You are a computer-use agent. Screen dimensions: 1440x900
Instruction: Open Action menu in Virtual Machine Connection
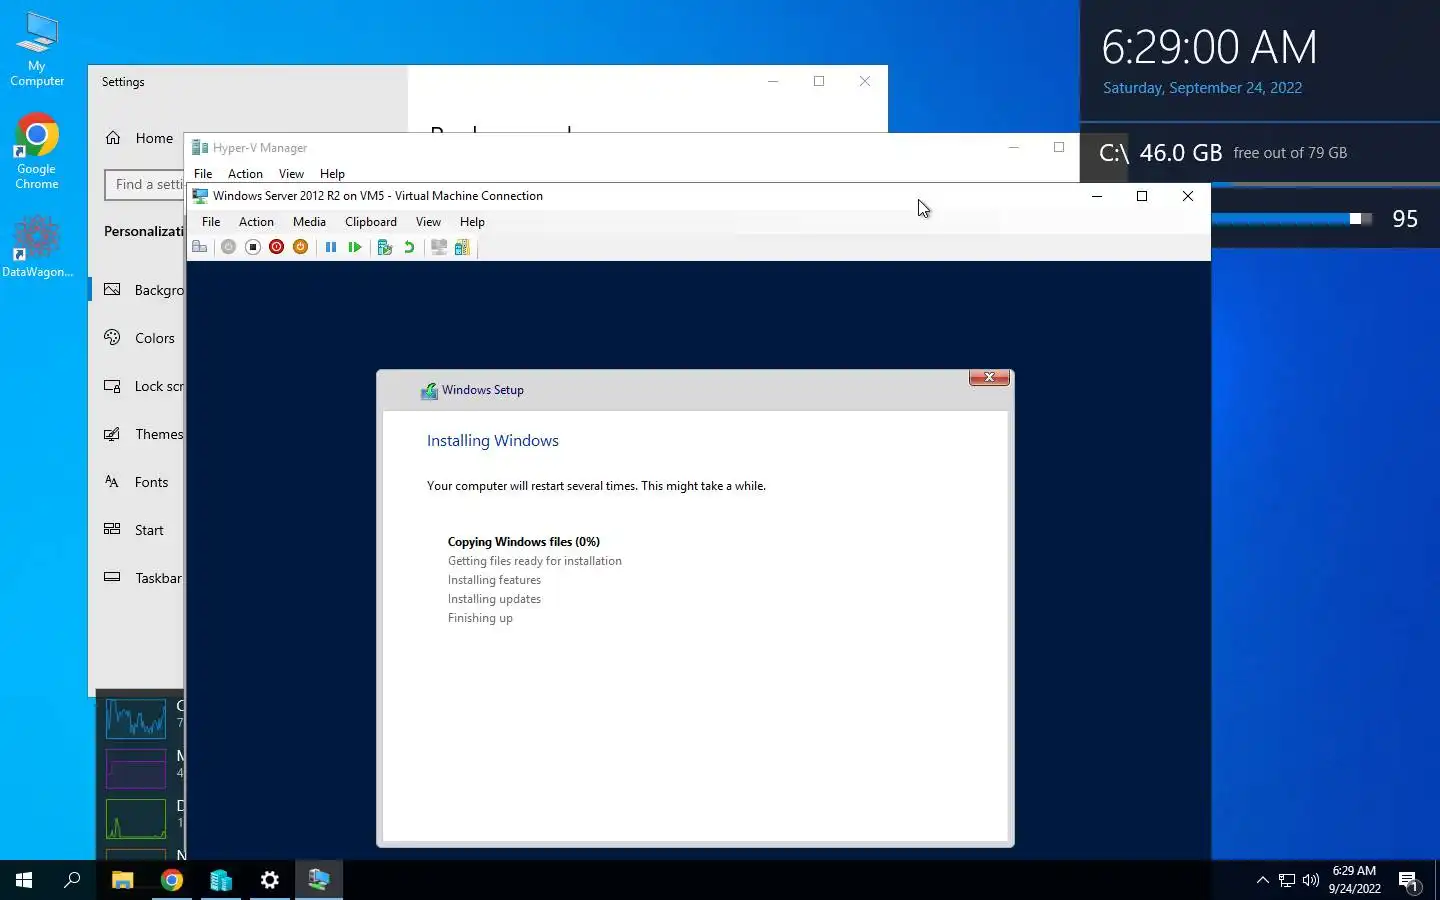[256, 222]
